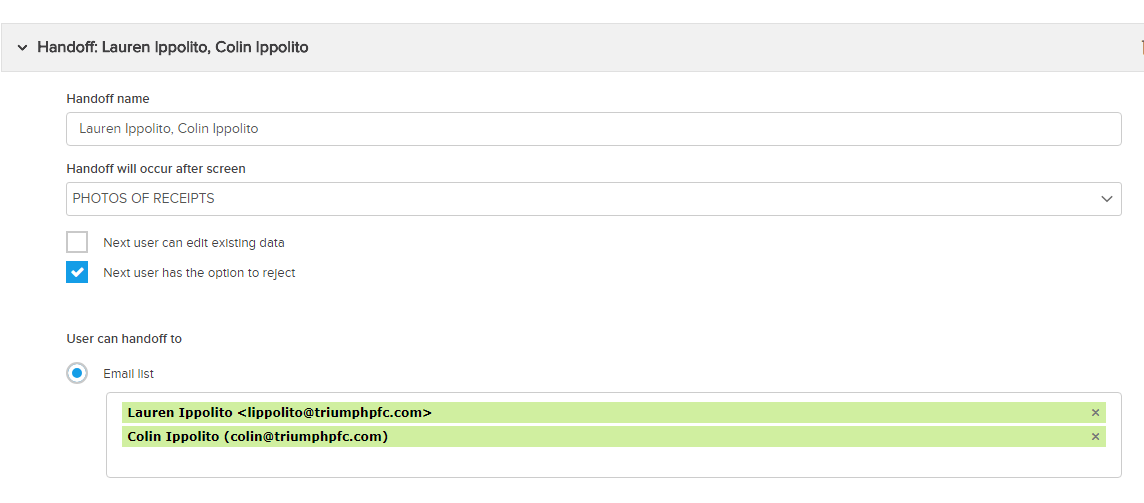Remove Colin Ippolito with the x icon
Screen dimensions: 1144x503
(1095, 437)
